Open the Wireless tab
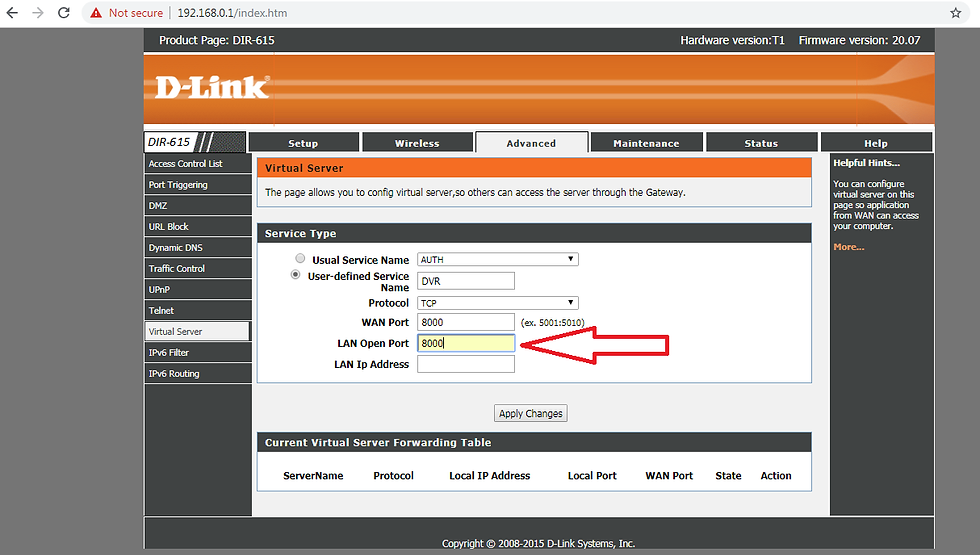Image resolution: width=980 pixels, height=555 pixels. click(x=417, y=143)
